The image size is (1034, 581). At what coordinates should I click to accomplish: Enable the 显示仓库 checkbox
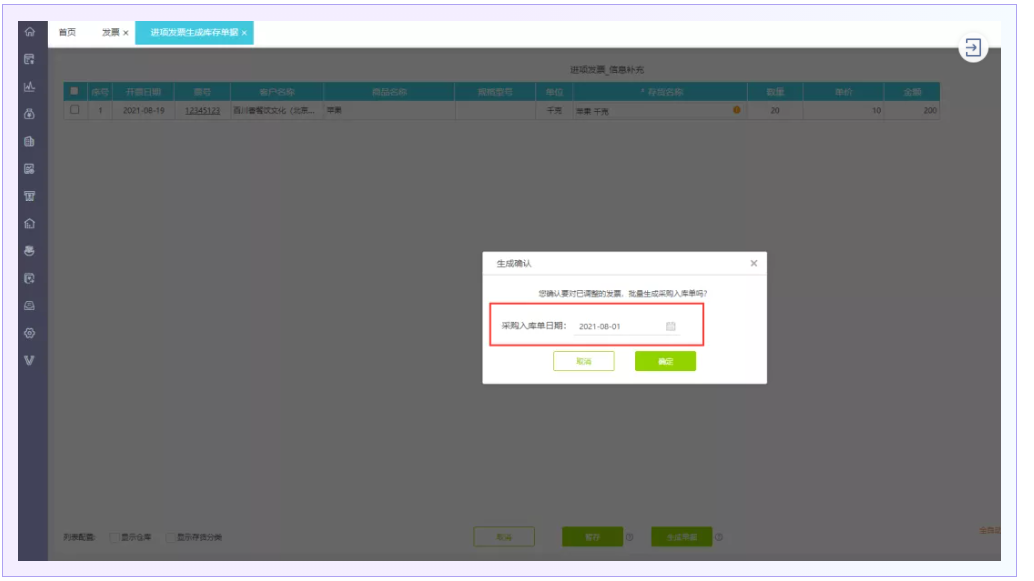115,538
